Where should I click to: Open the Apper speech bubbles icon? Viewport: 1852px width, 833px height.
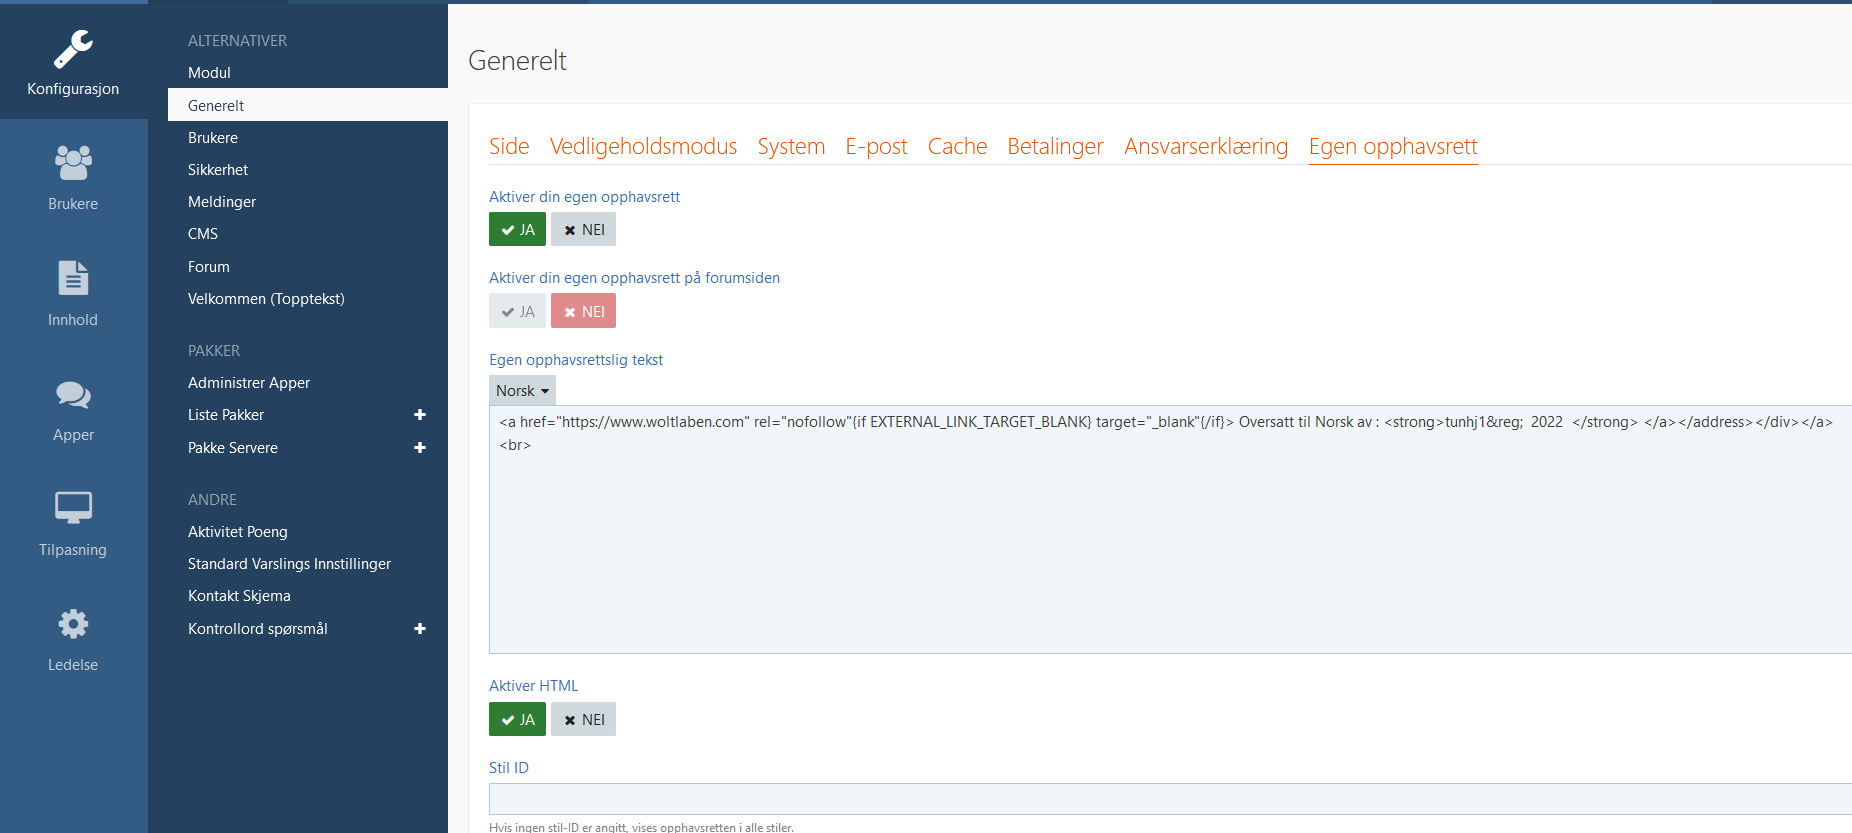click(x=73, y=395)
